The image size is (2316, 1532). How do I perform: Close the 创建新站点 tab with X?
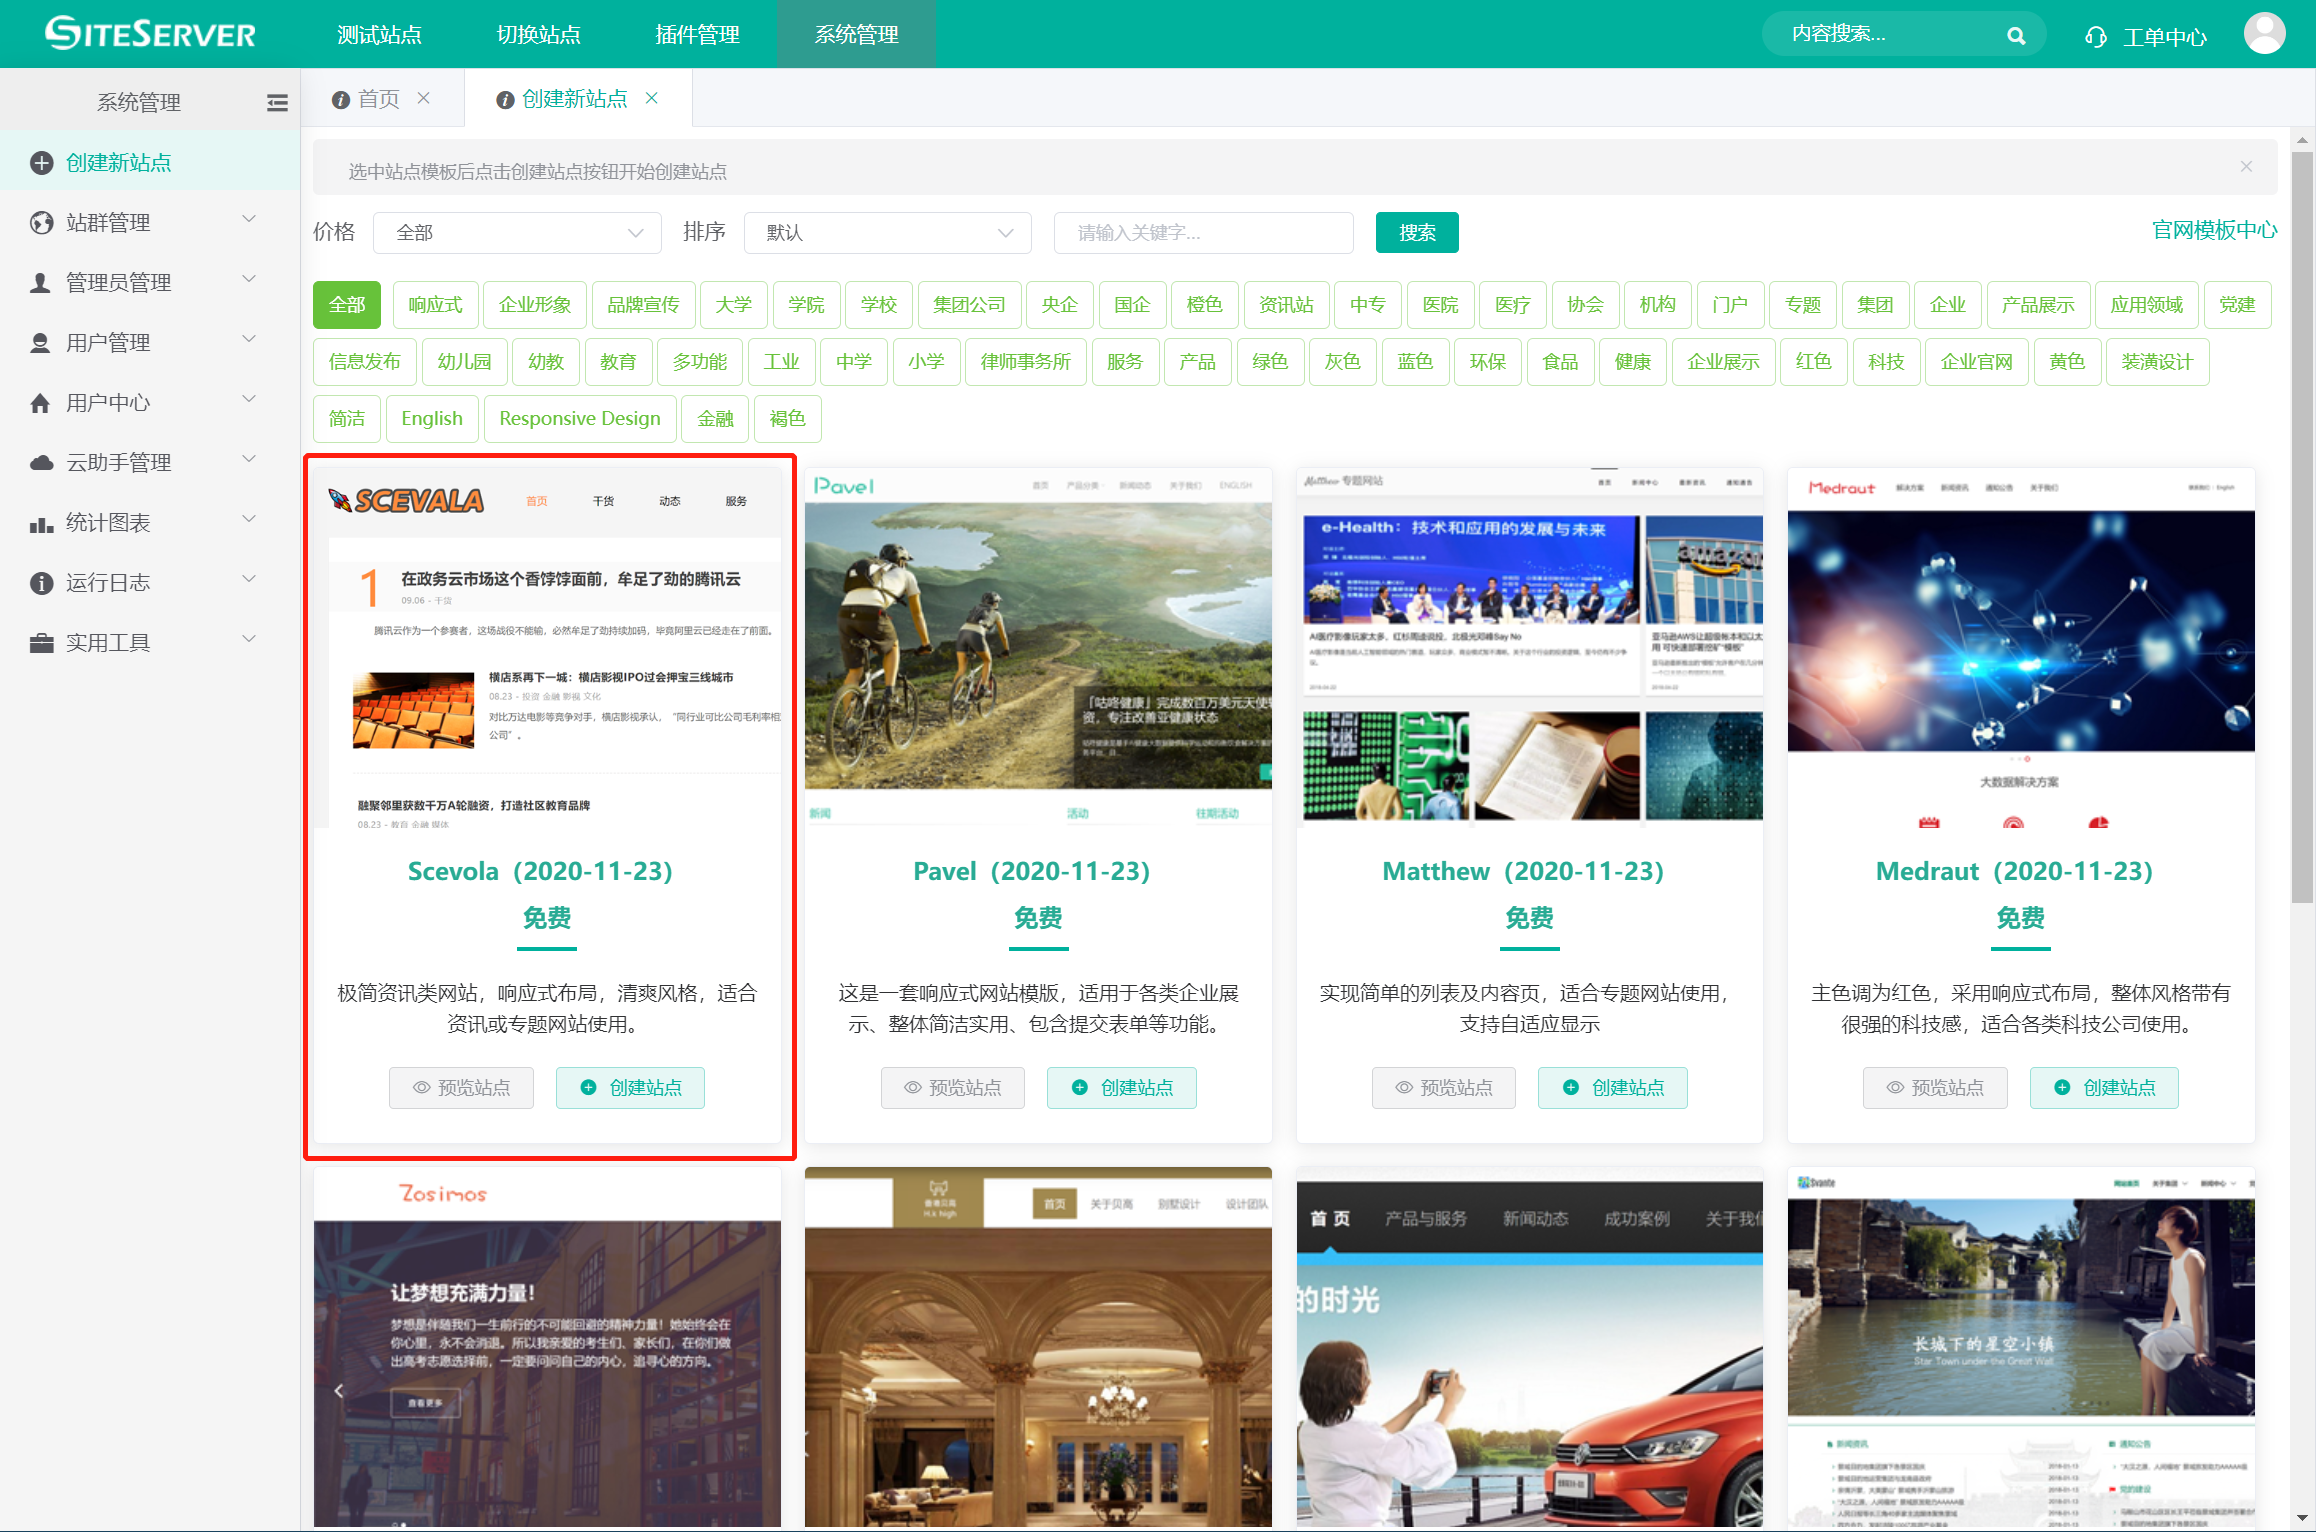(x=652, y=98)
